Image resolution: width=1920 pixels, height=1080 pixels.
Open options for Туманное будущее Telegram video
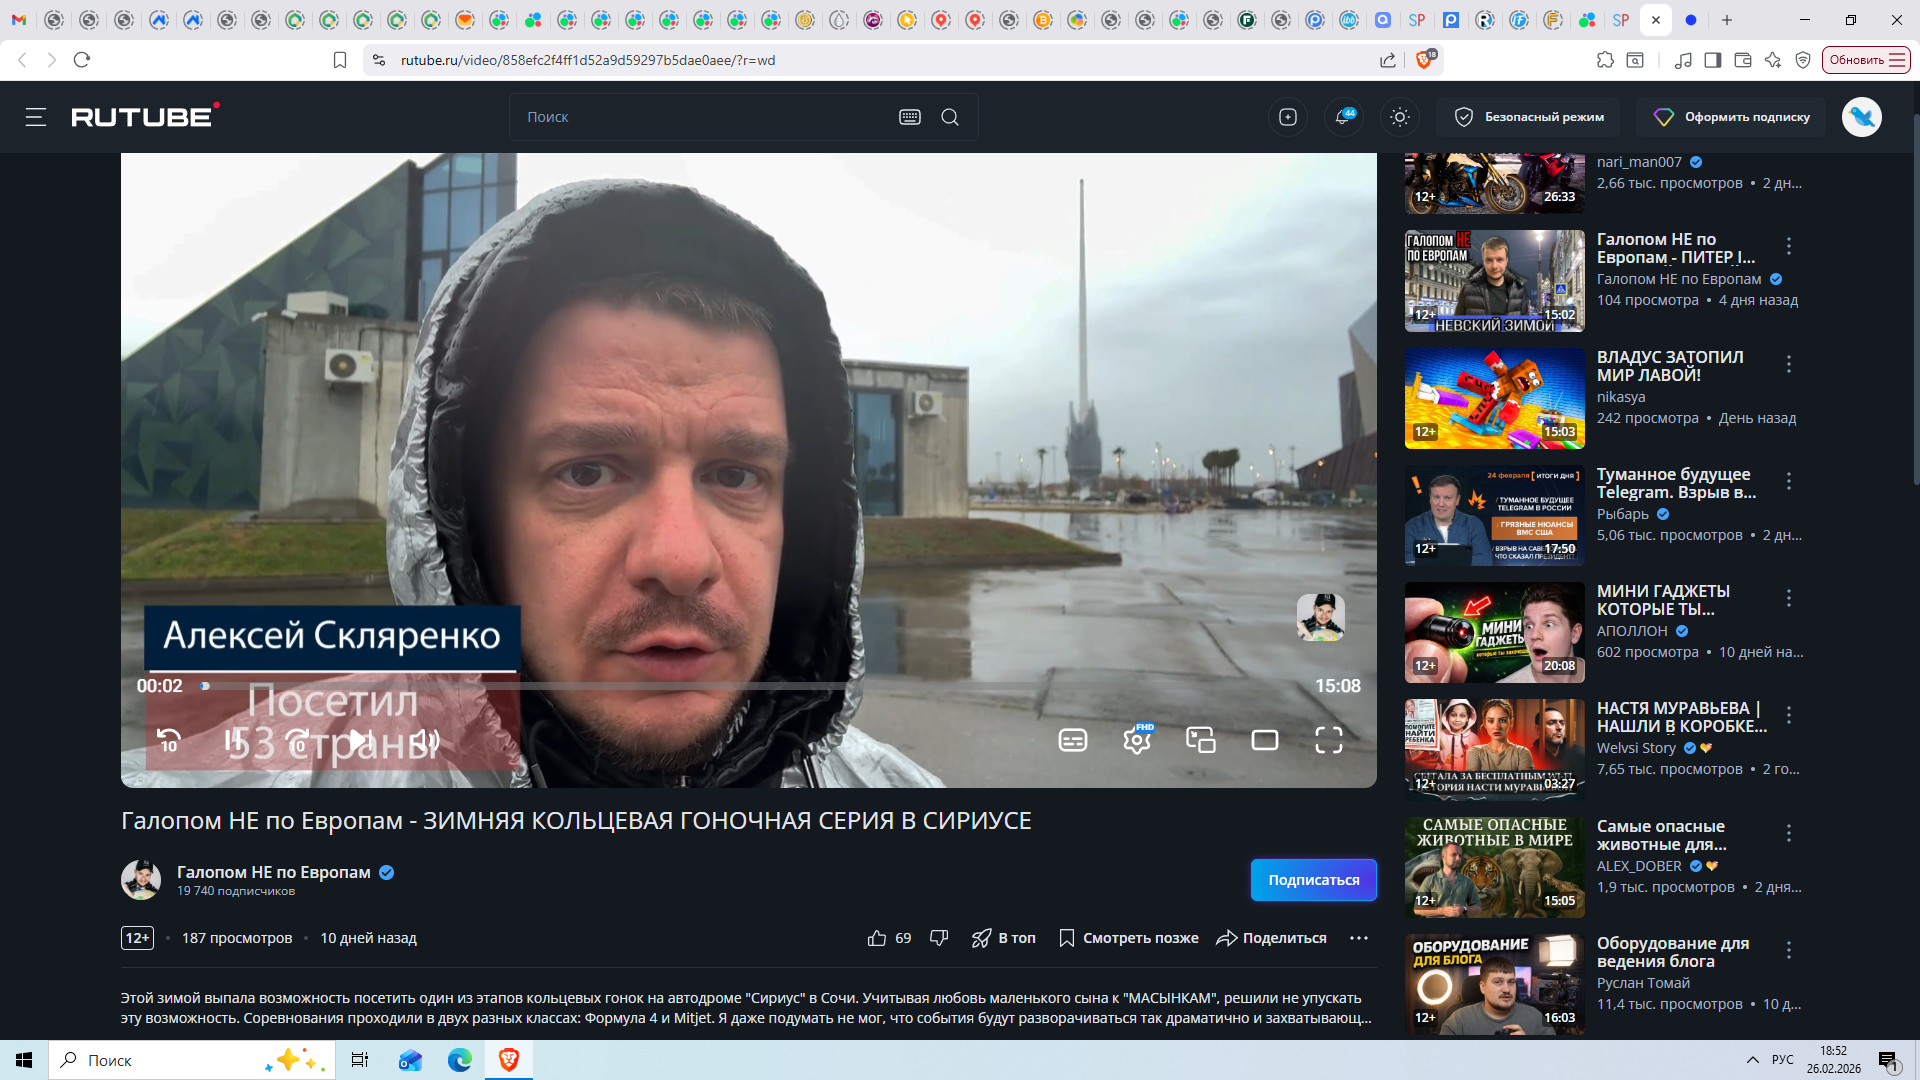pyautogui.click(x=1789, y=481)
